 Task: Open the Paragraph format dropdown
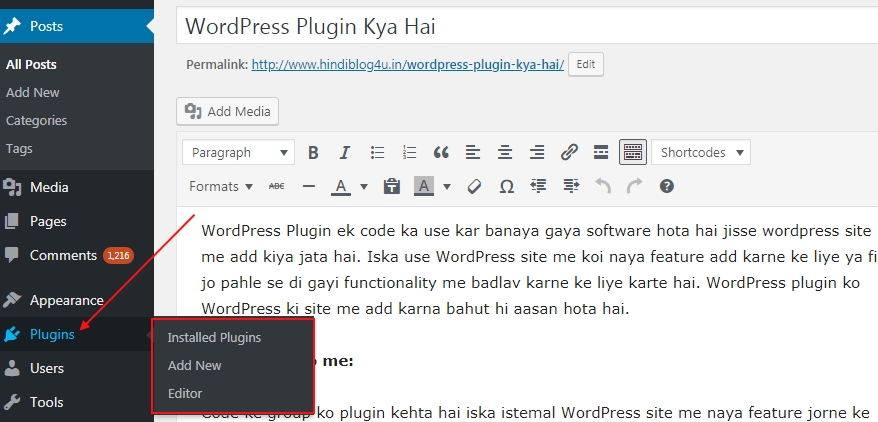239,152
